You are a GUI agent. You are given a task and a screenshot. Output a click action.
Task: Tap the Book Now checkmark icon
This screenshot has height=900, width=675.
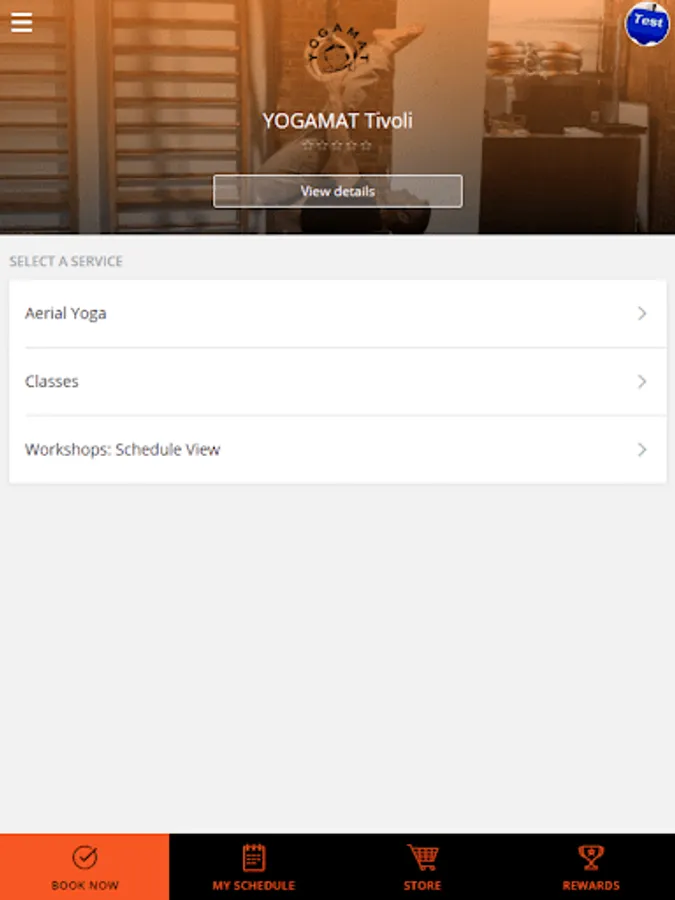(x=84, y=858)
